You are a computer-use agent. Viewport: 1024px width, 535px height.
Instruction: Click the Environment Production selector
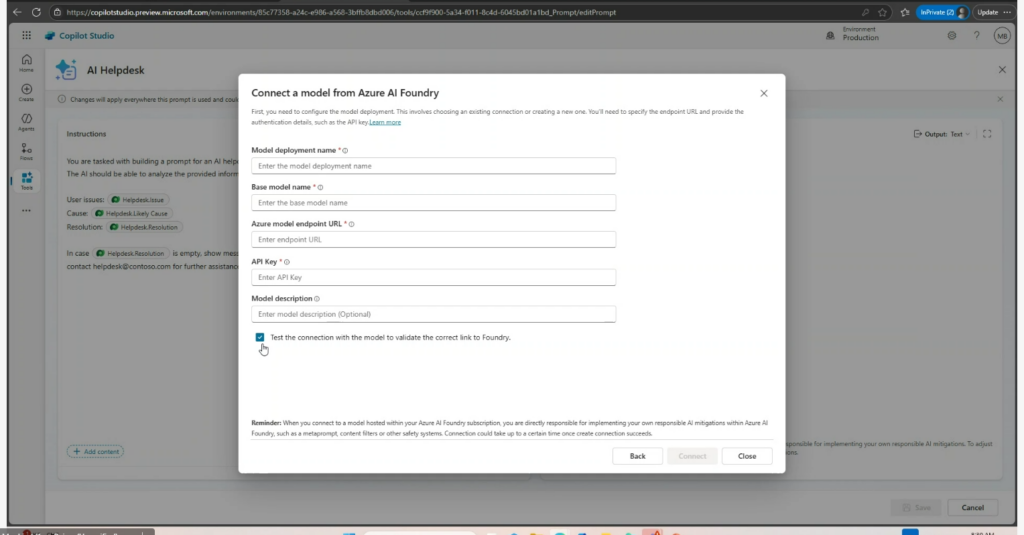coord(853,34)
